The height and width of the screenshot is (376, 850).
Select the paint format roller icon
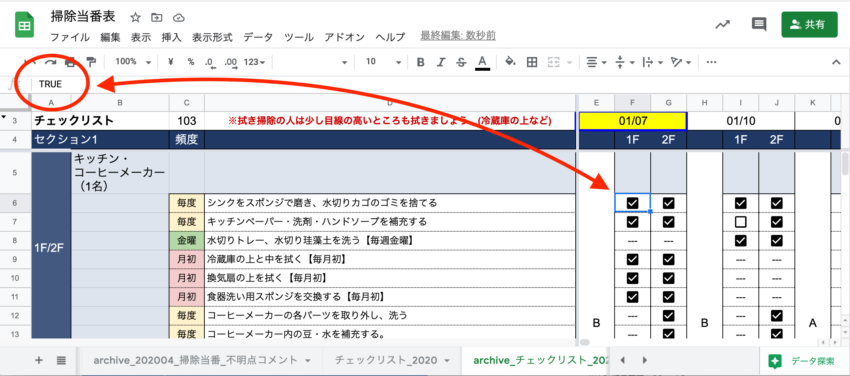pos(91,62)
